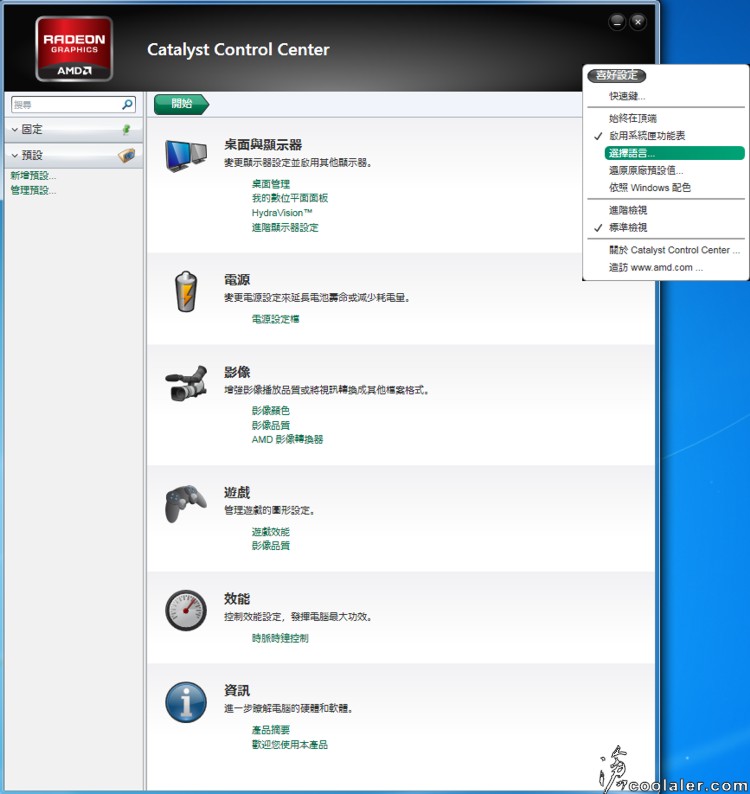The height and width of the screenshot is (794, 750).
Task: Click the blue info icon for 資訊
Action: 186,702
